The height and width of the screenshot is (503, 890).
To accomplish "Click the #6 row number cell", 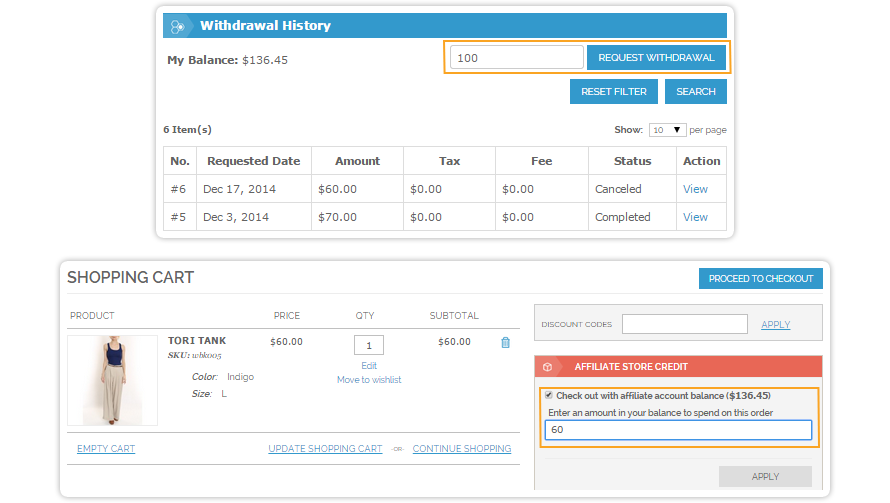I will pos(179,189).
